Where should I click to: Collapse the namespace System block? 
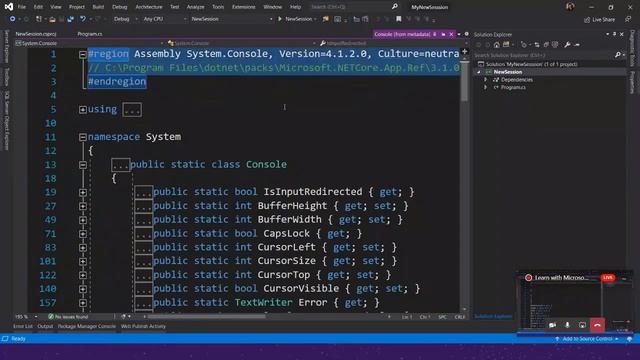click(x=82, y=137)
